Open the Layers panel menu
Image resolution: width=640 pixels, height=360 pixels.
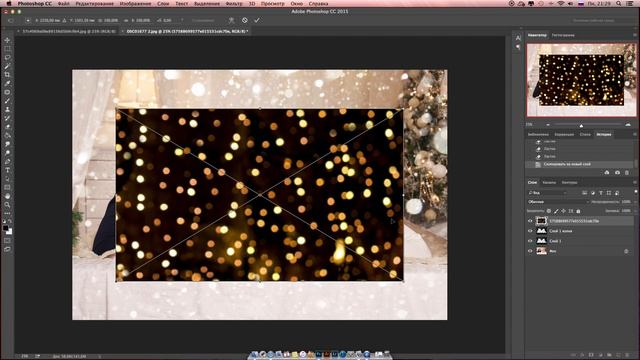635,182
